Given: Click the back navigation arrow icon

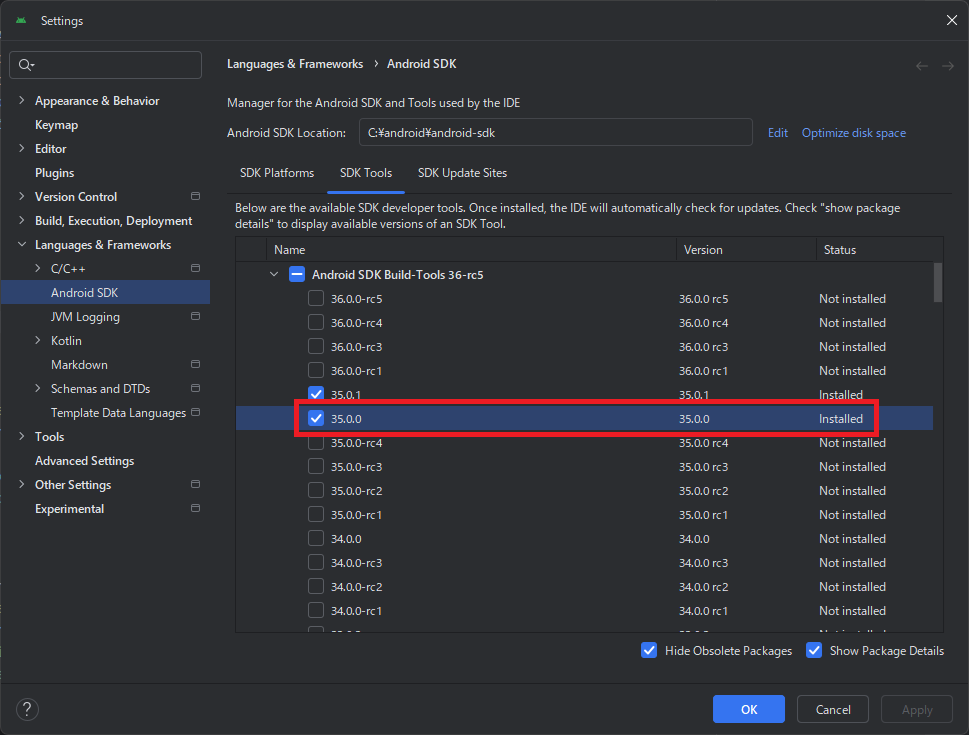Looking at the screenshot, I should point(922,65).
